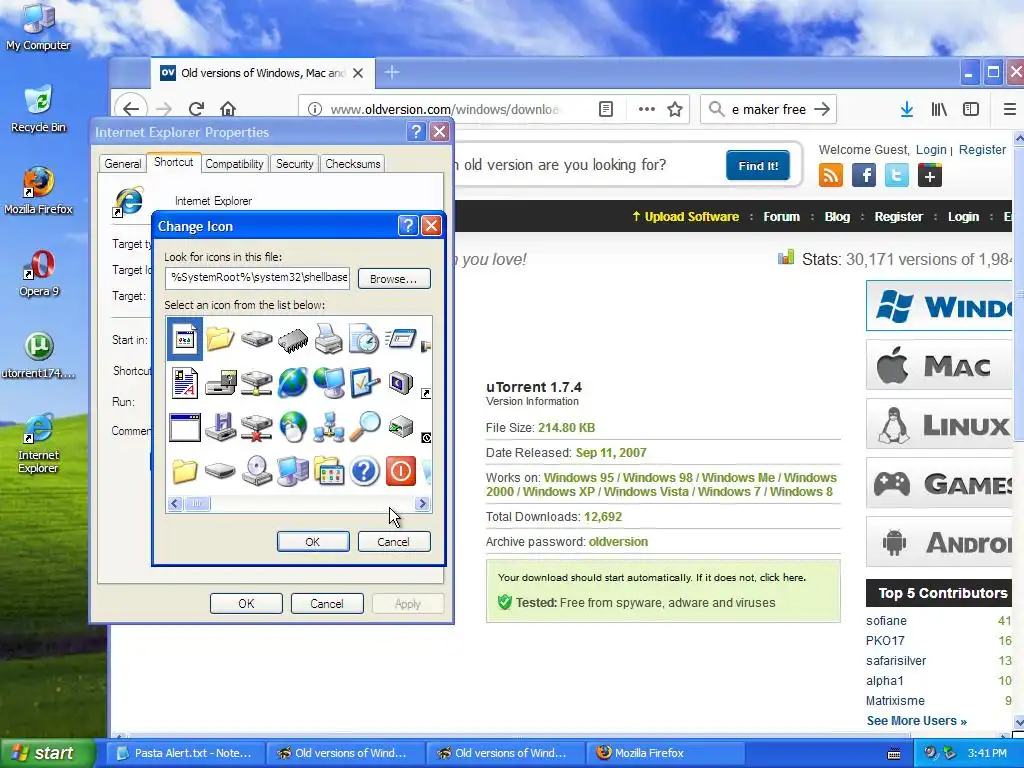Open Firefox downloads arrow icon

(906, 109)
